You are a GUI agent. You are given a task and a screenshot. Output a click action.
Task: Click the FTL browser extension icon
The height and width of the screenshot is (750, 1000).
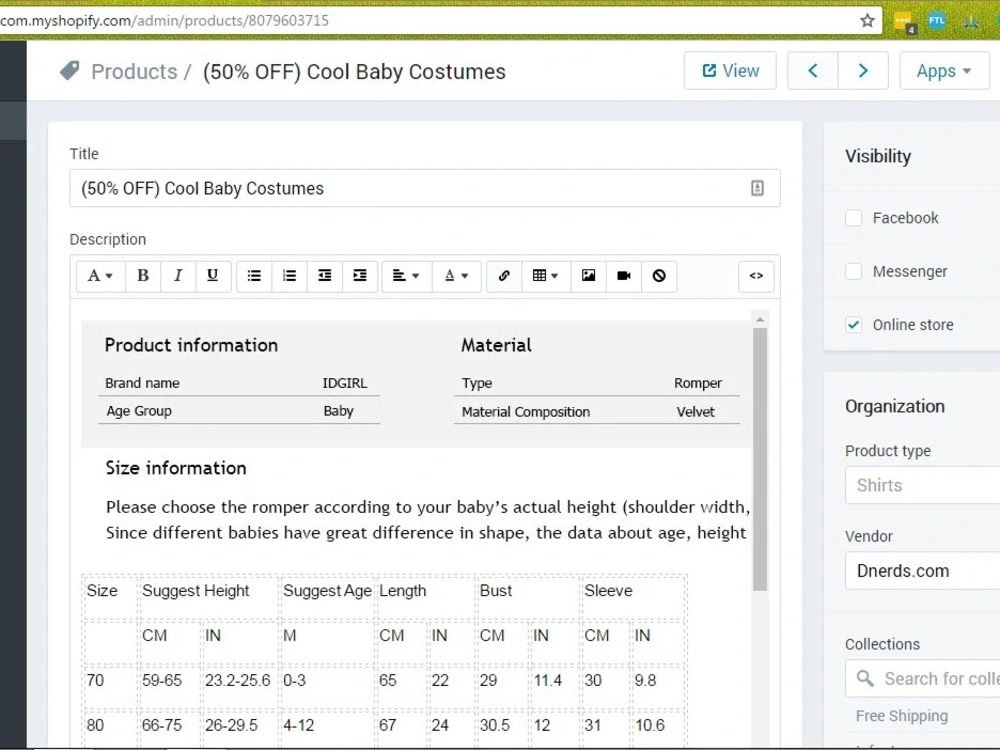(x=937, y=20)
